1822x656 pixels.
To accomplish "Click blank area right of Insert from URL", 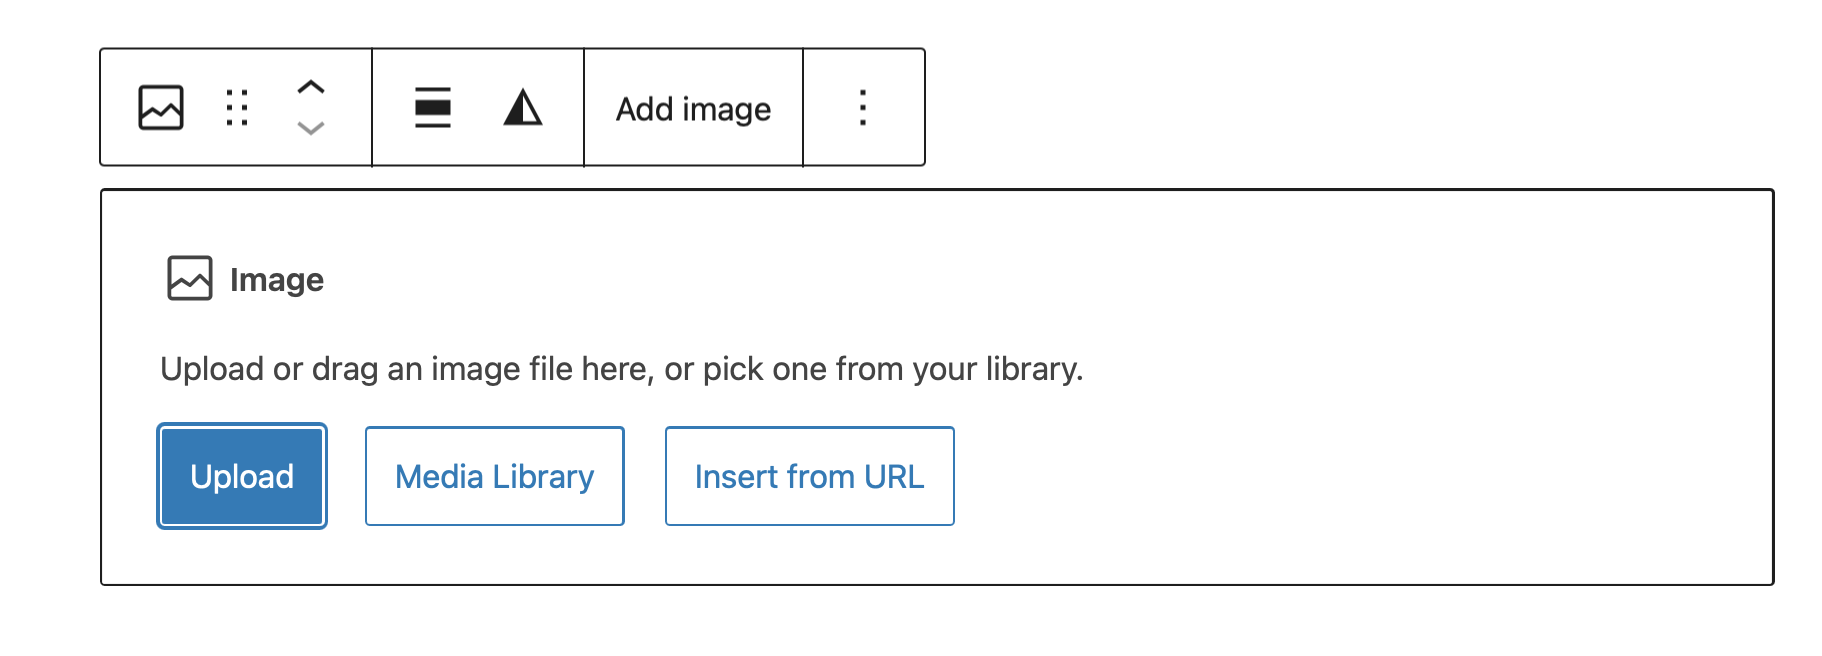I will (x=1300, y=476).
